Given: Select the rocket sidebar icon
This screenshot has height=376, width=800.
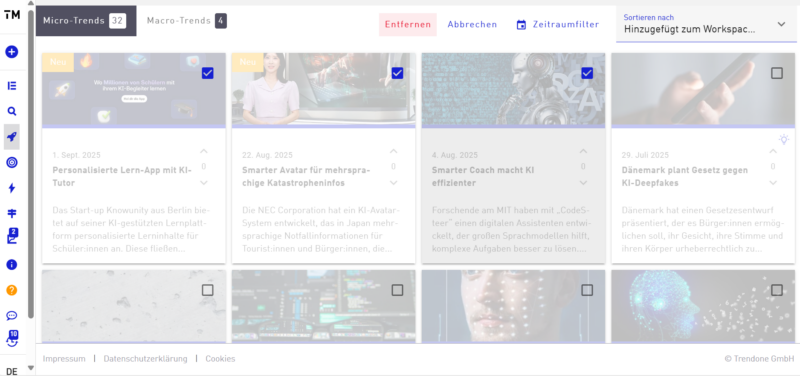Looking at the screenshot, I should [12, 137].
